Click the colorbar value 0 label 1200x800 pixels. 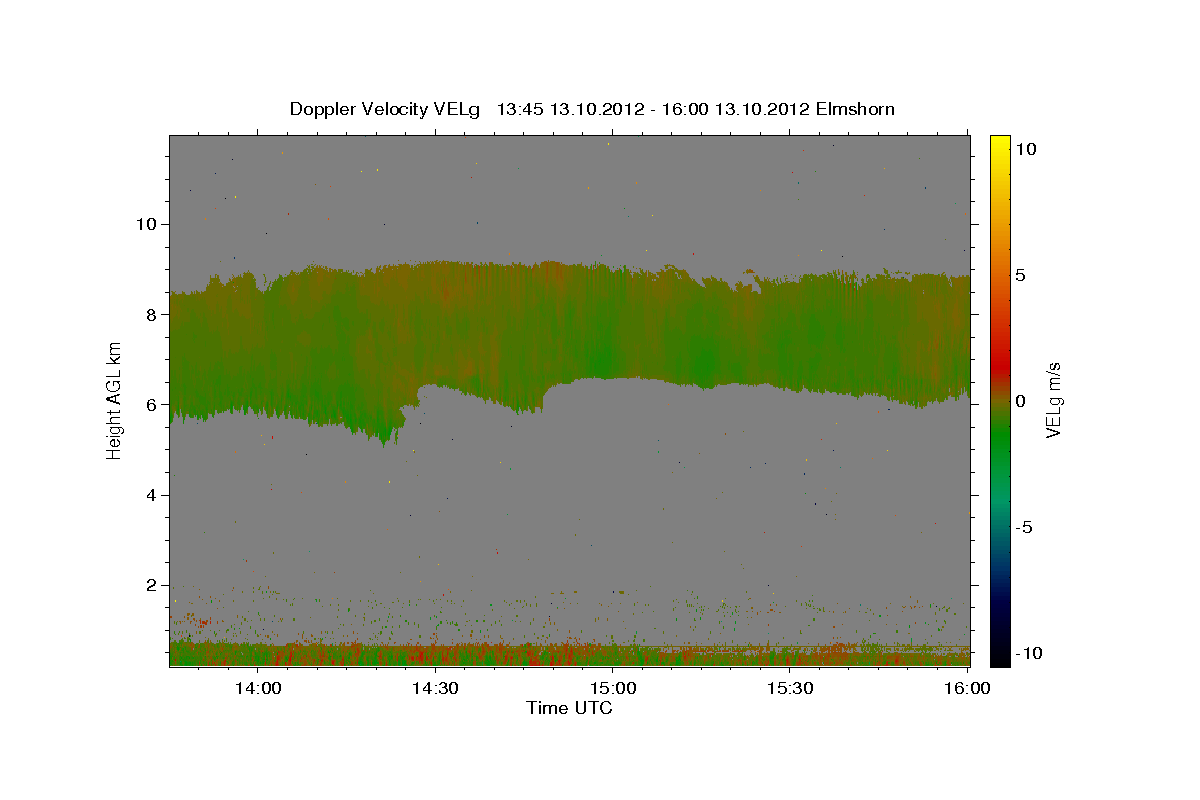pyautogui.click(x=1021, y=401)
